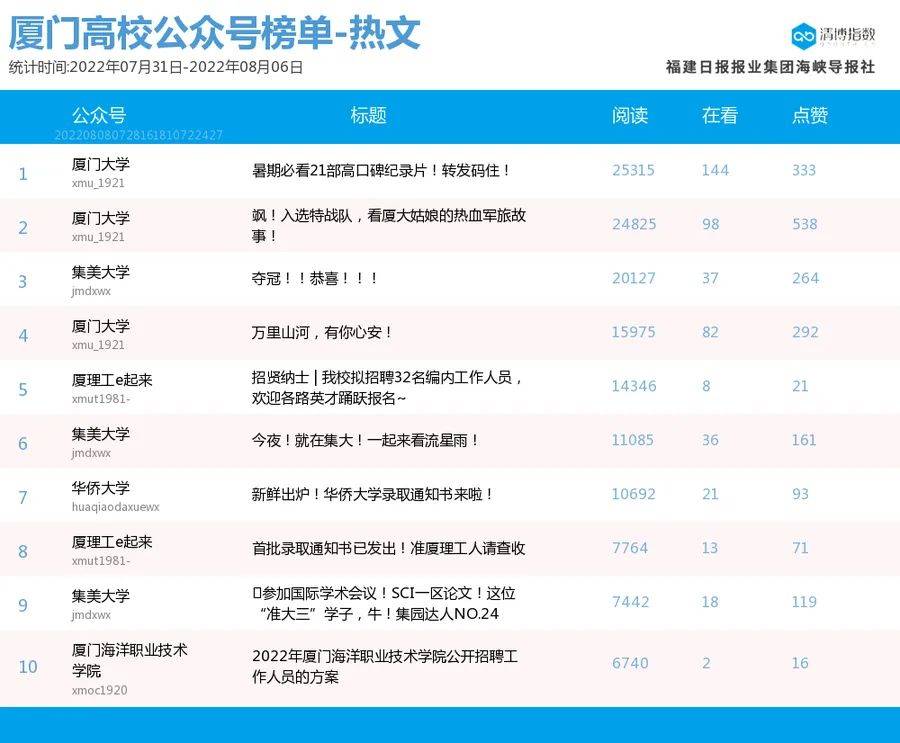
Task: Select the read count 7442
Action: (630, 602)
